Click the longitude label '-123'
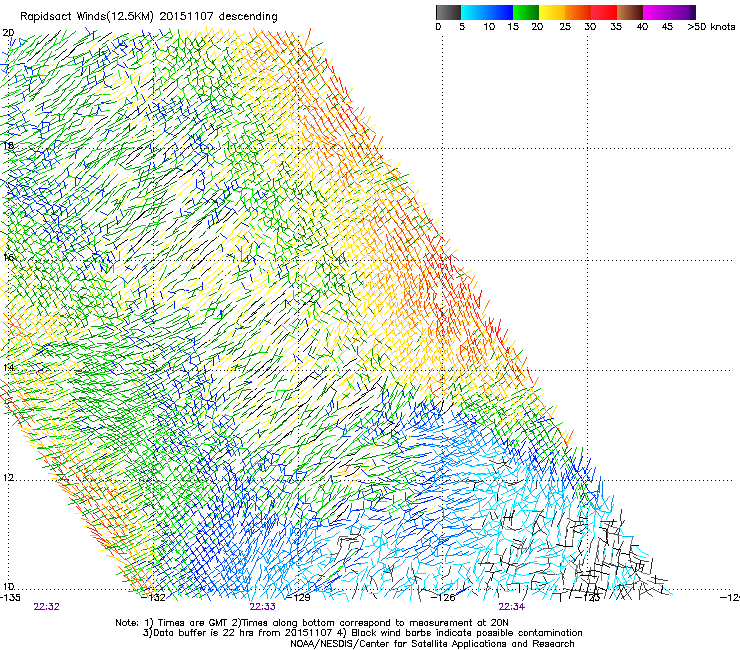The height and width of the screenshot is (650, 740). pos(589,598)
